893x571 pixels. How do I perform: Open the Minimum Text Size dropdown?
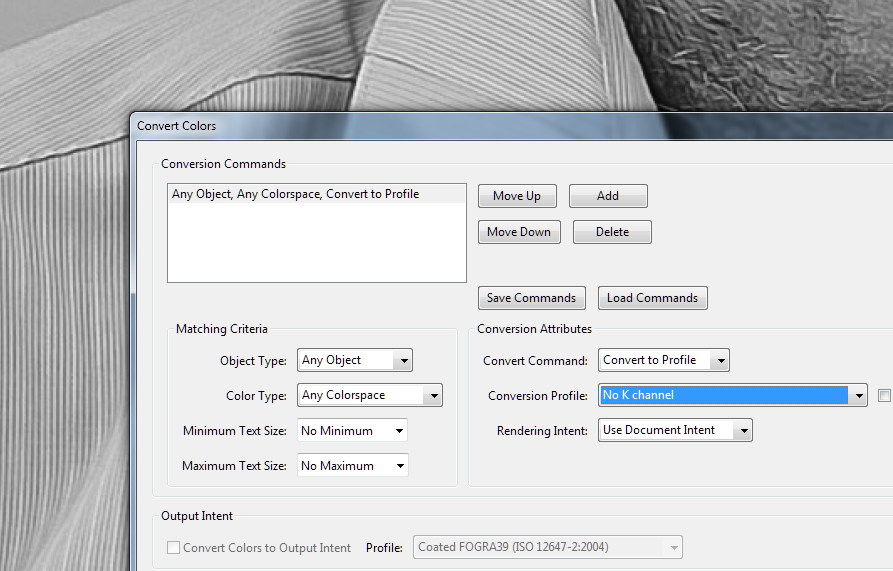pyautogui.click(x=353, y=430)
